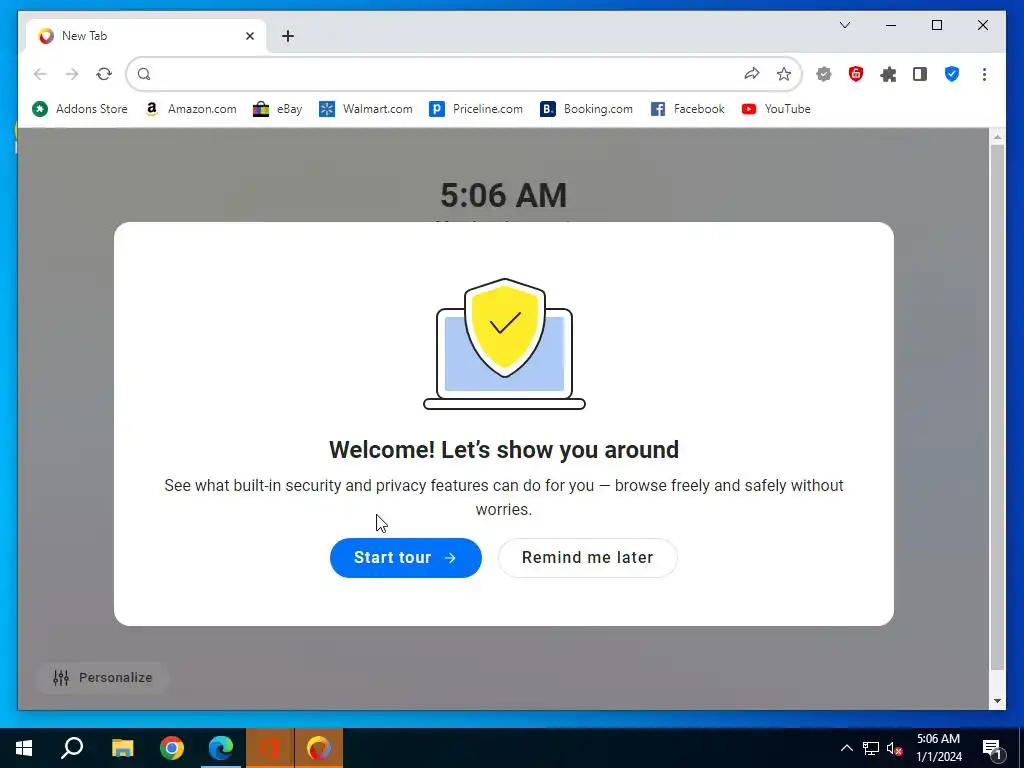Open the Amazon.com bookmark

[191, 109]
